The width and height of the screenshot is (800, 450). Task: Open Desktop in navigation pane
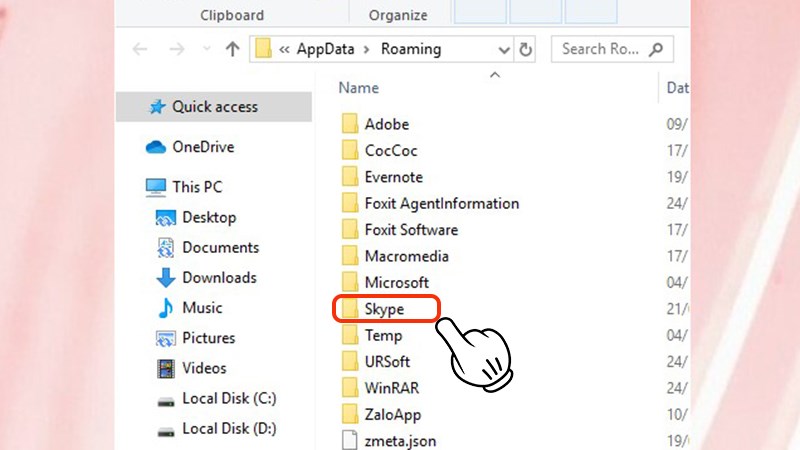coord(209,217)
